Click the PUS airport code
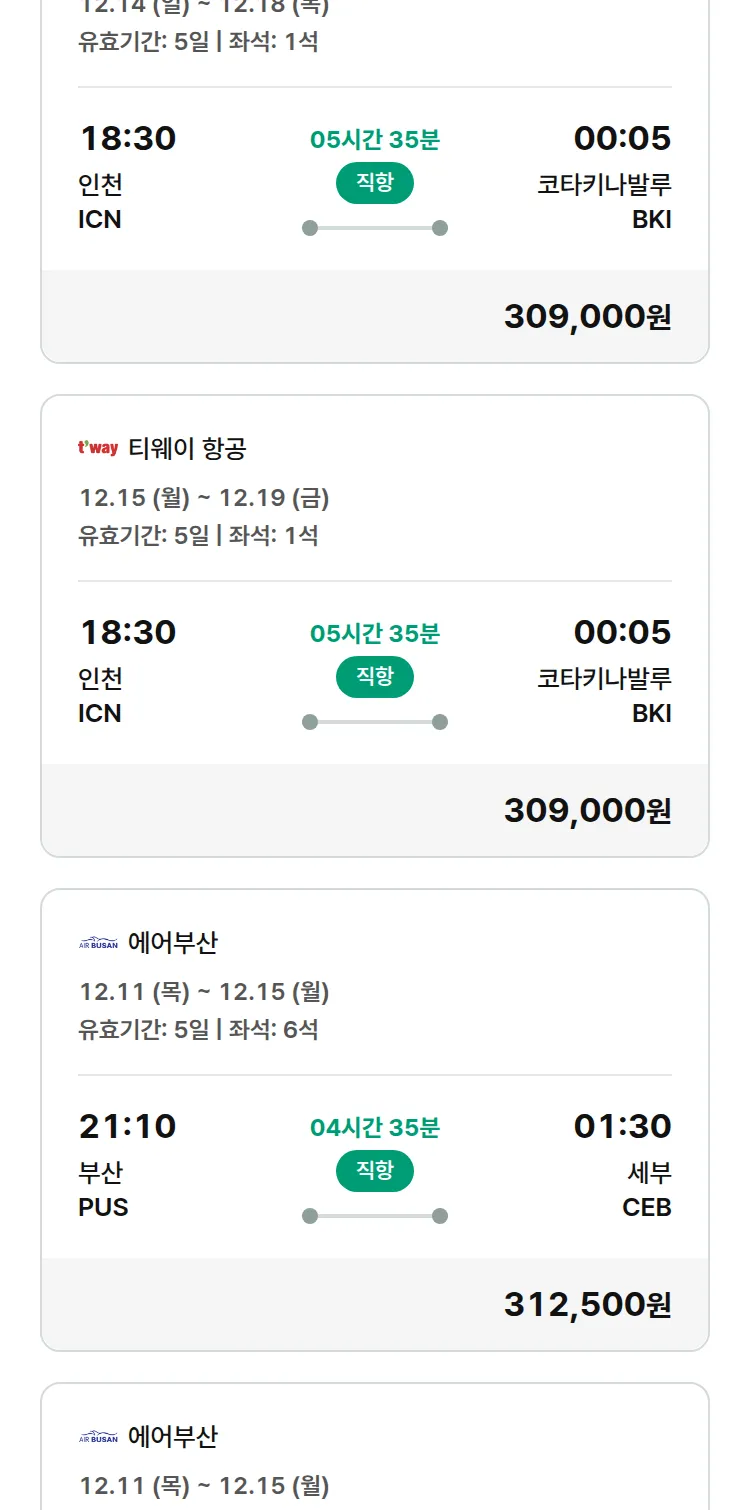Image resolution: width=750 pixels, height=1510 pixels. click(104, 1207)
